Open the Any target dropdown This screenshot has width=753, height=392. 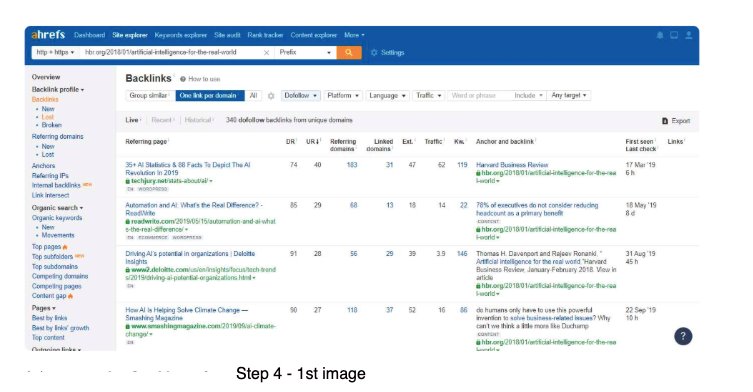(569, 96)
